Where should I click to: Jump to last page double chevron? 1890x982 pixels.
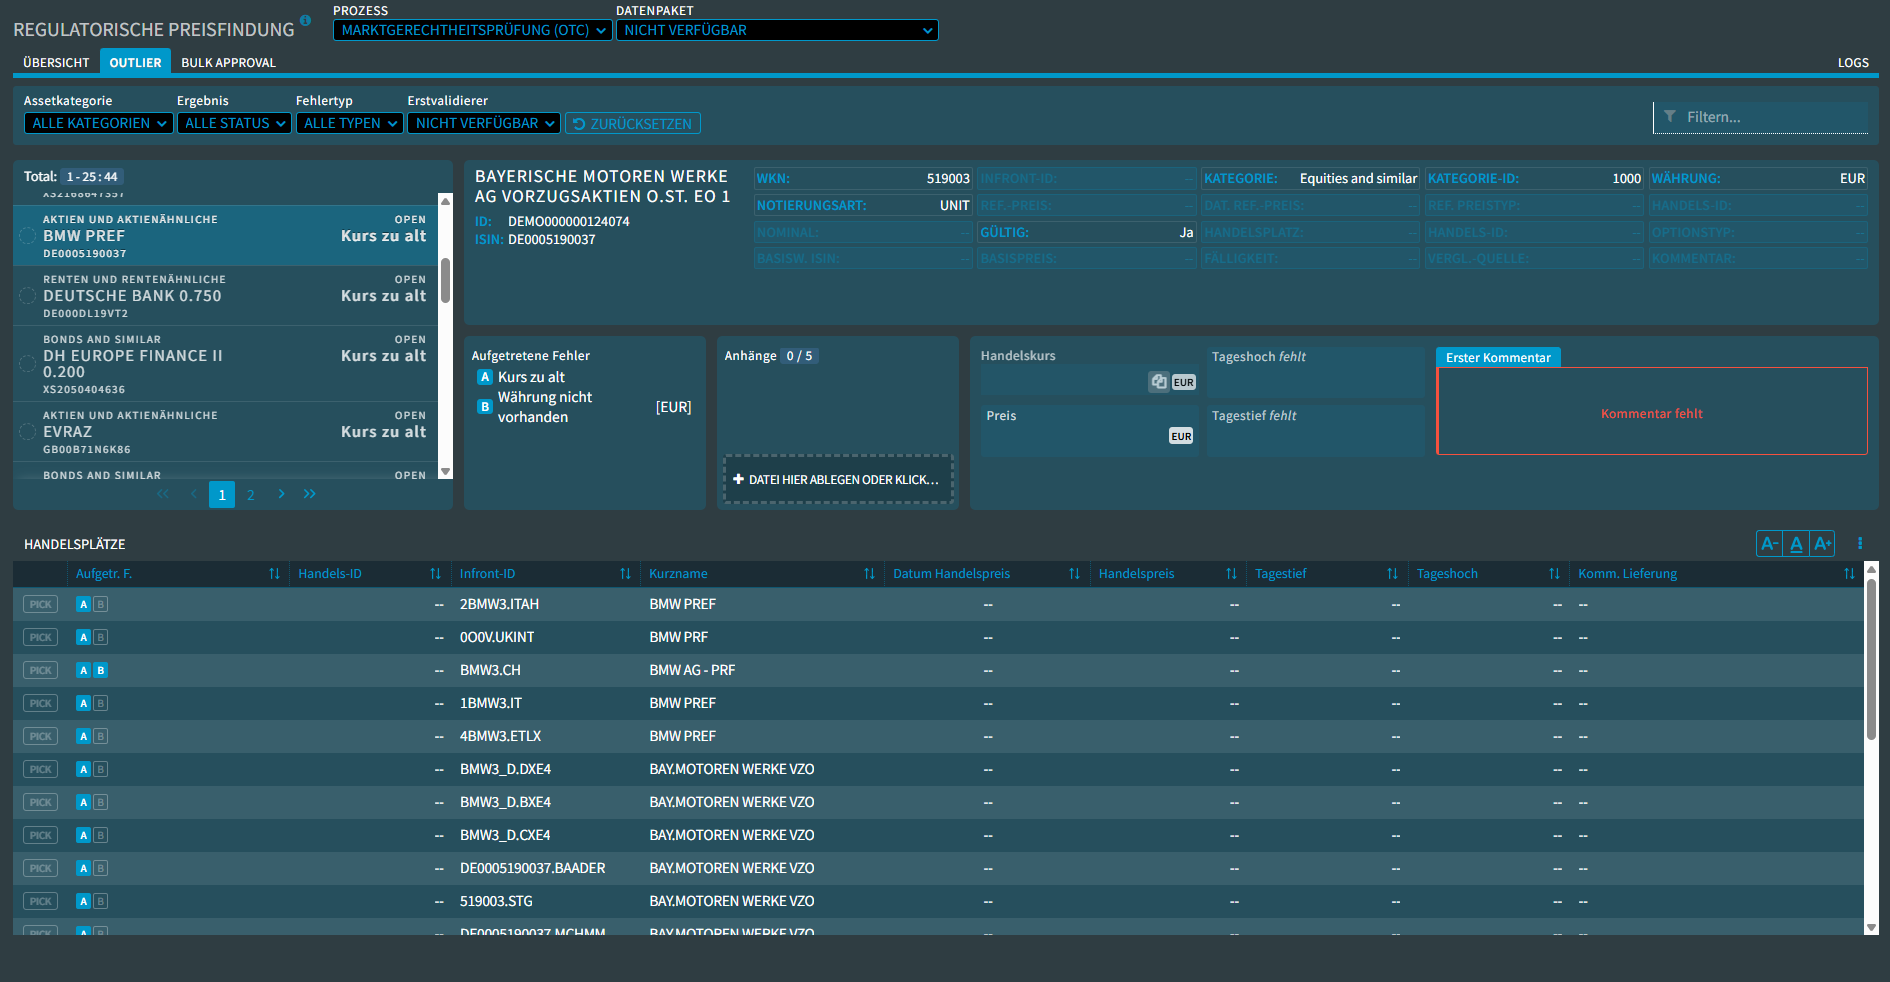pyautogui.click(x=310, y=494)
